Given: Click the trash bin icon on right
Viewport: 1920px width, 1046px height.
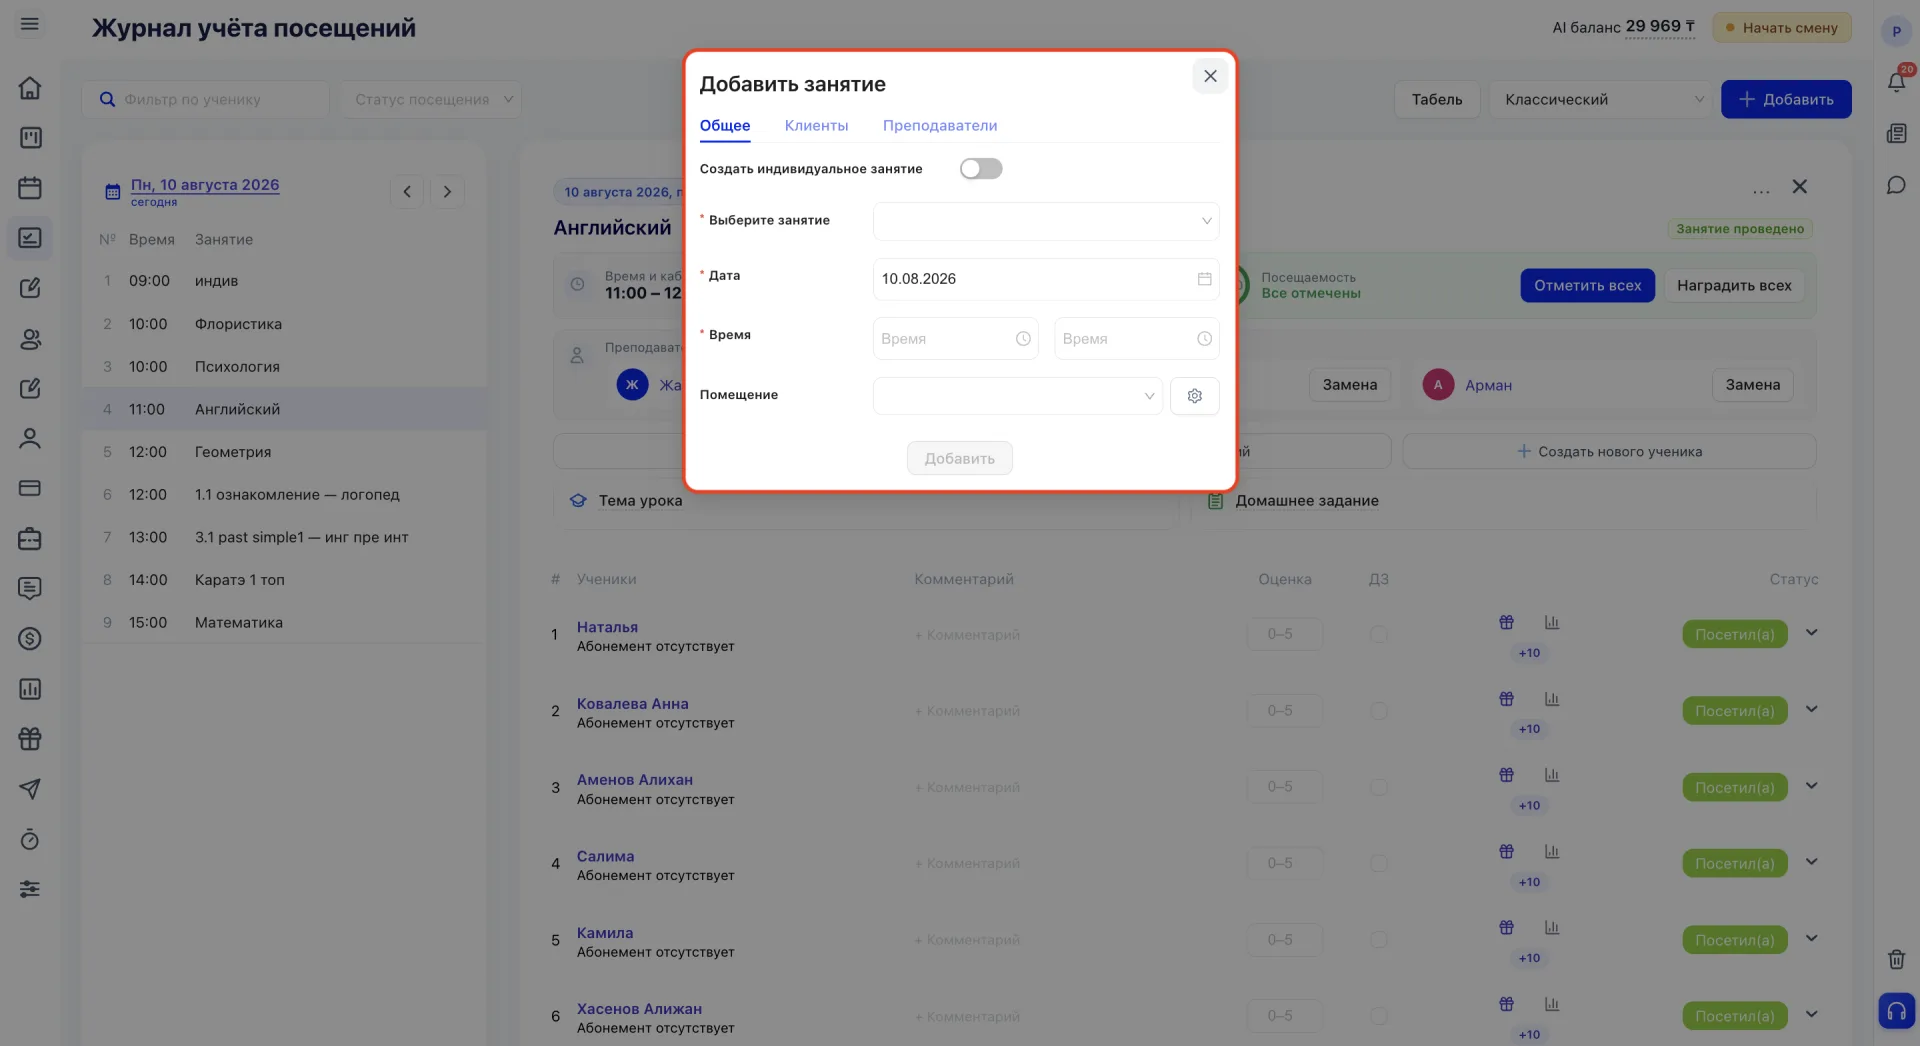Looking at the screenshot, I should (1896, 960).
